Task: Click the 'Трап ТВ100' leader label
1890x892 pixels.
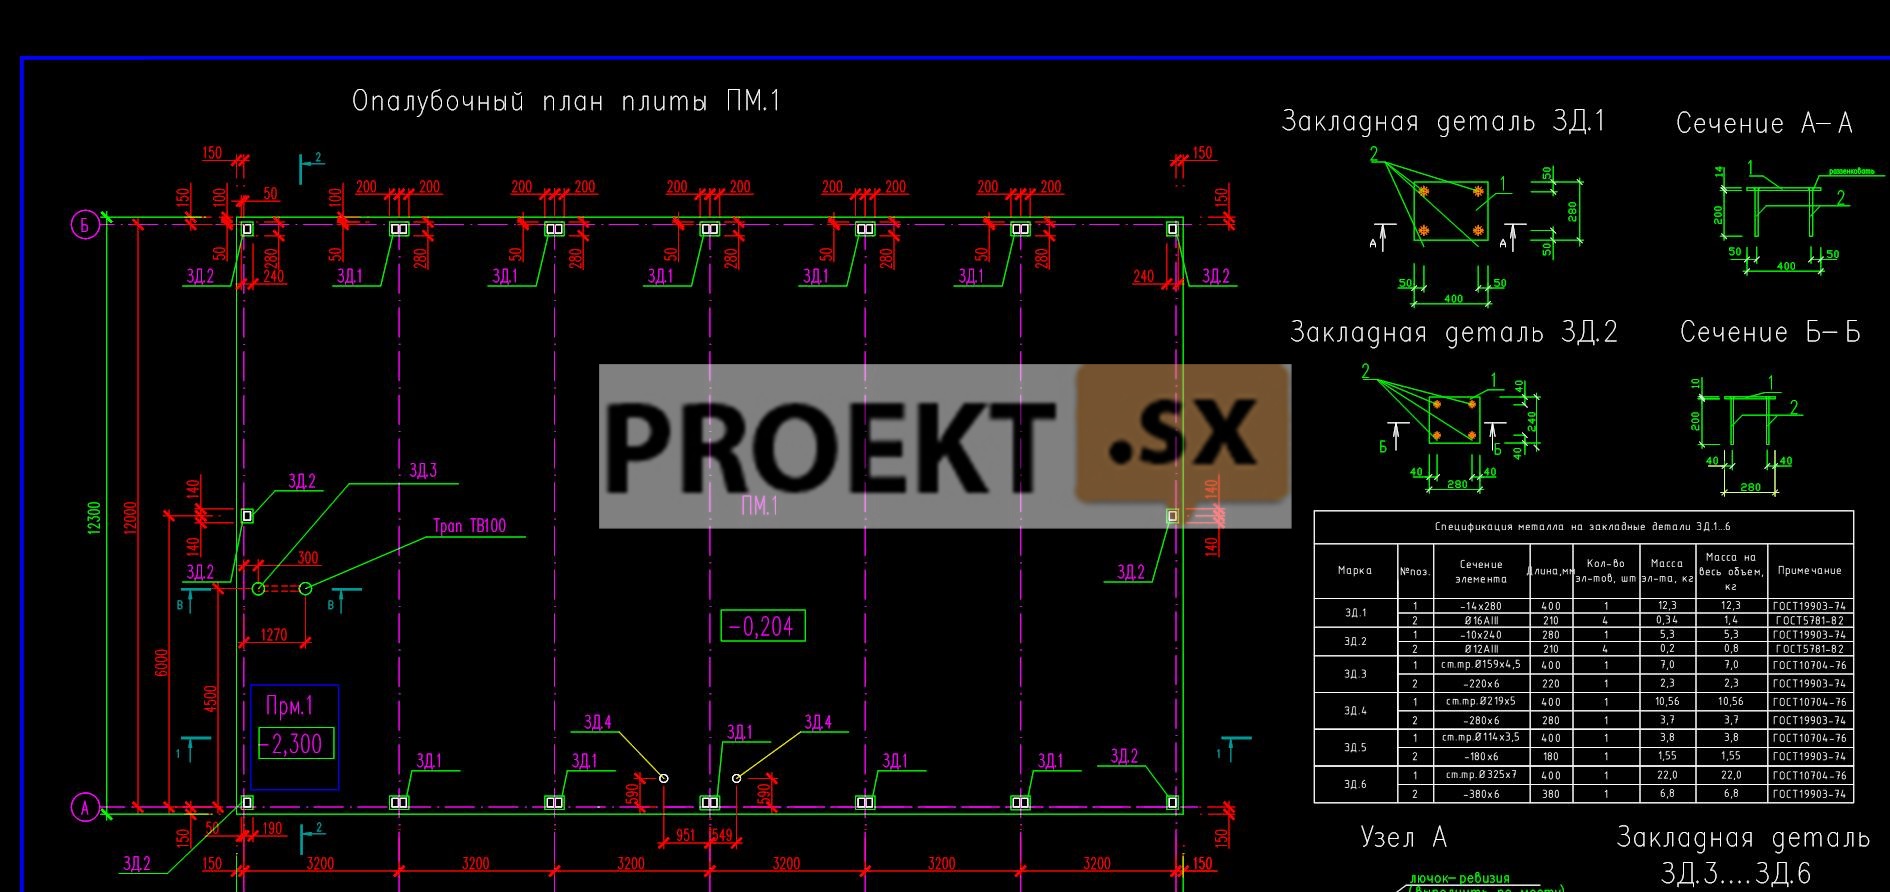Action: point(469,526)
